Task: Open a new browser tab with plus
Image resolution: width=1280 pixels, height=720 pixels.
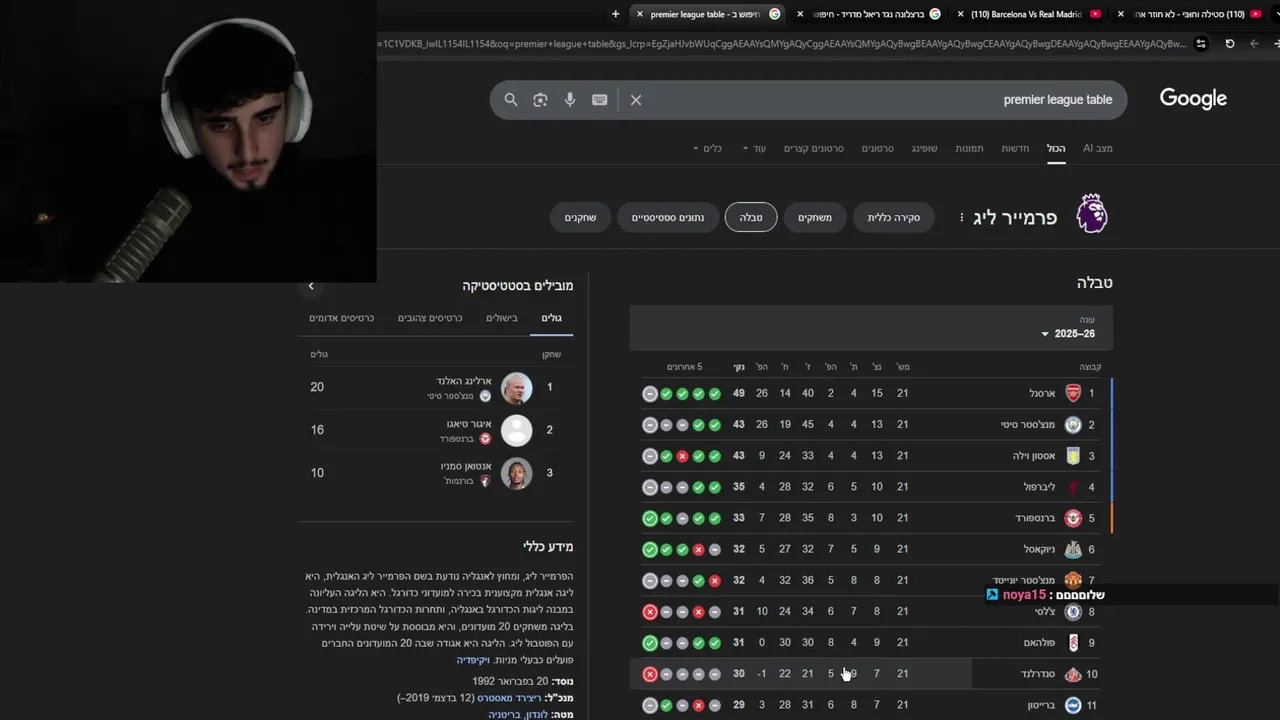Action: tap(615, 14)
